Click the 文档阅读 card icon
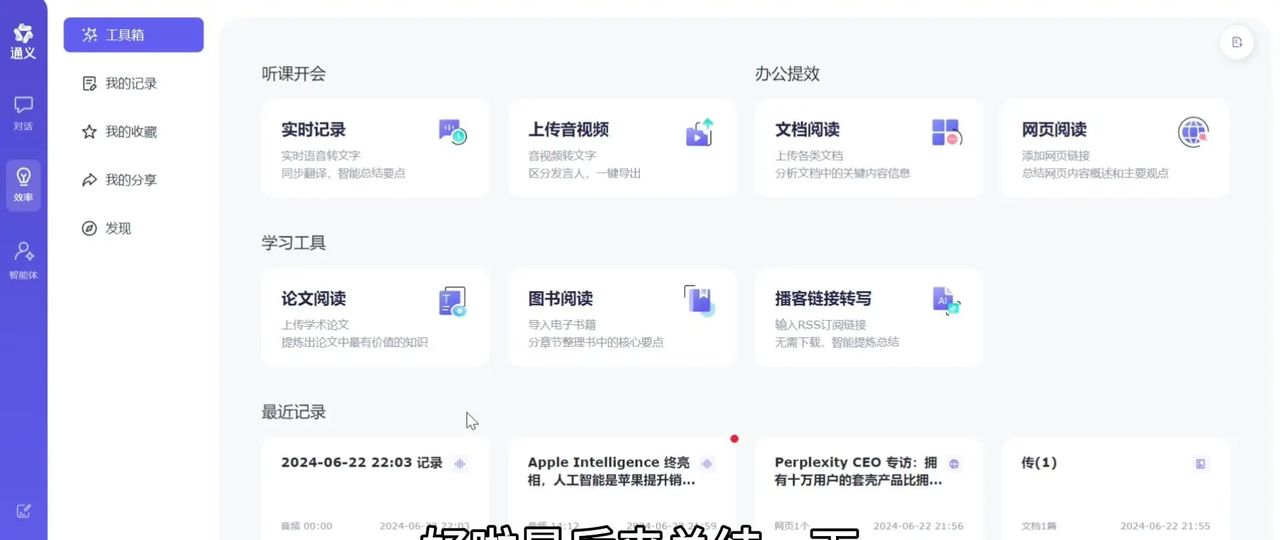Screen dimensions: 1280x540 [946, 132]
